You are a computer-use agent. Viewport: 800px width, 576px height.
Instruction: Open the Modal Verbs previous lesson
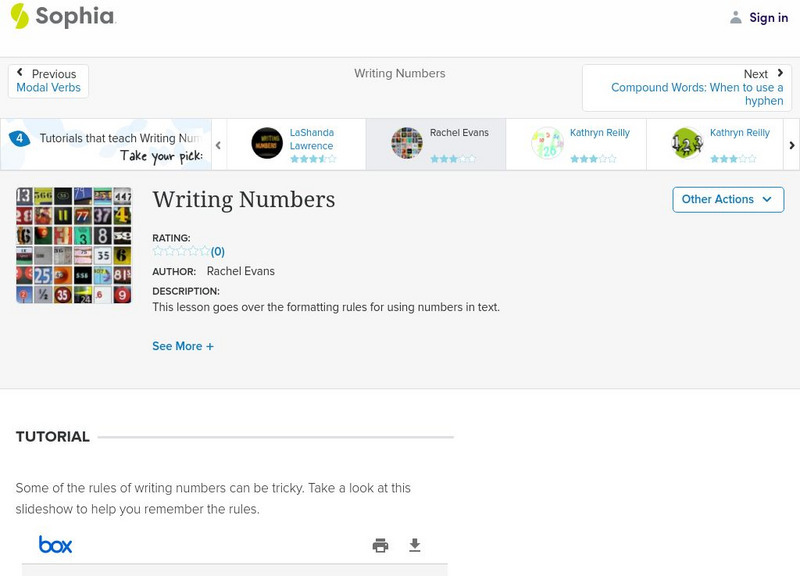pyautogui.click(x=48, y=87)
